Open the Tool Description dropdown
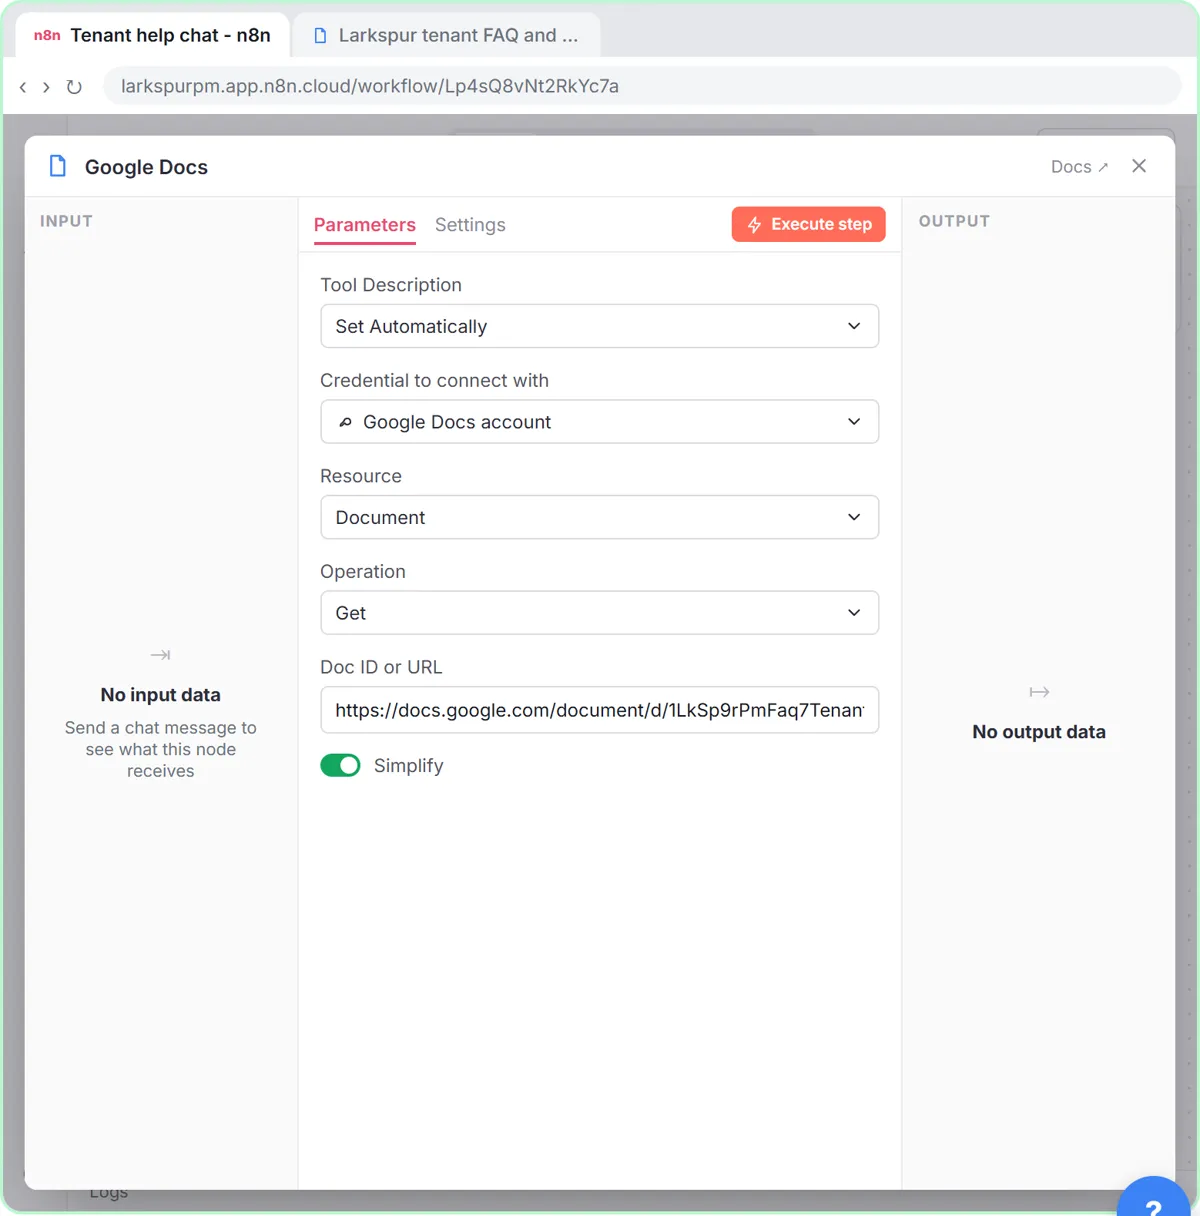 click(x=599, y=326)
